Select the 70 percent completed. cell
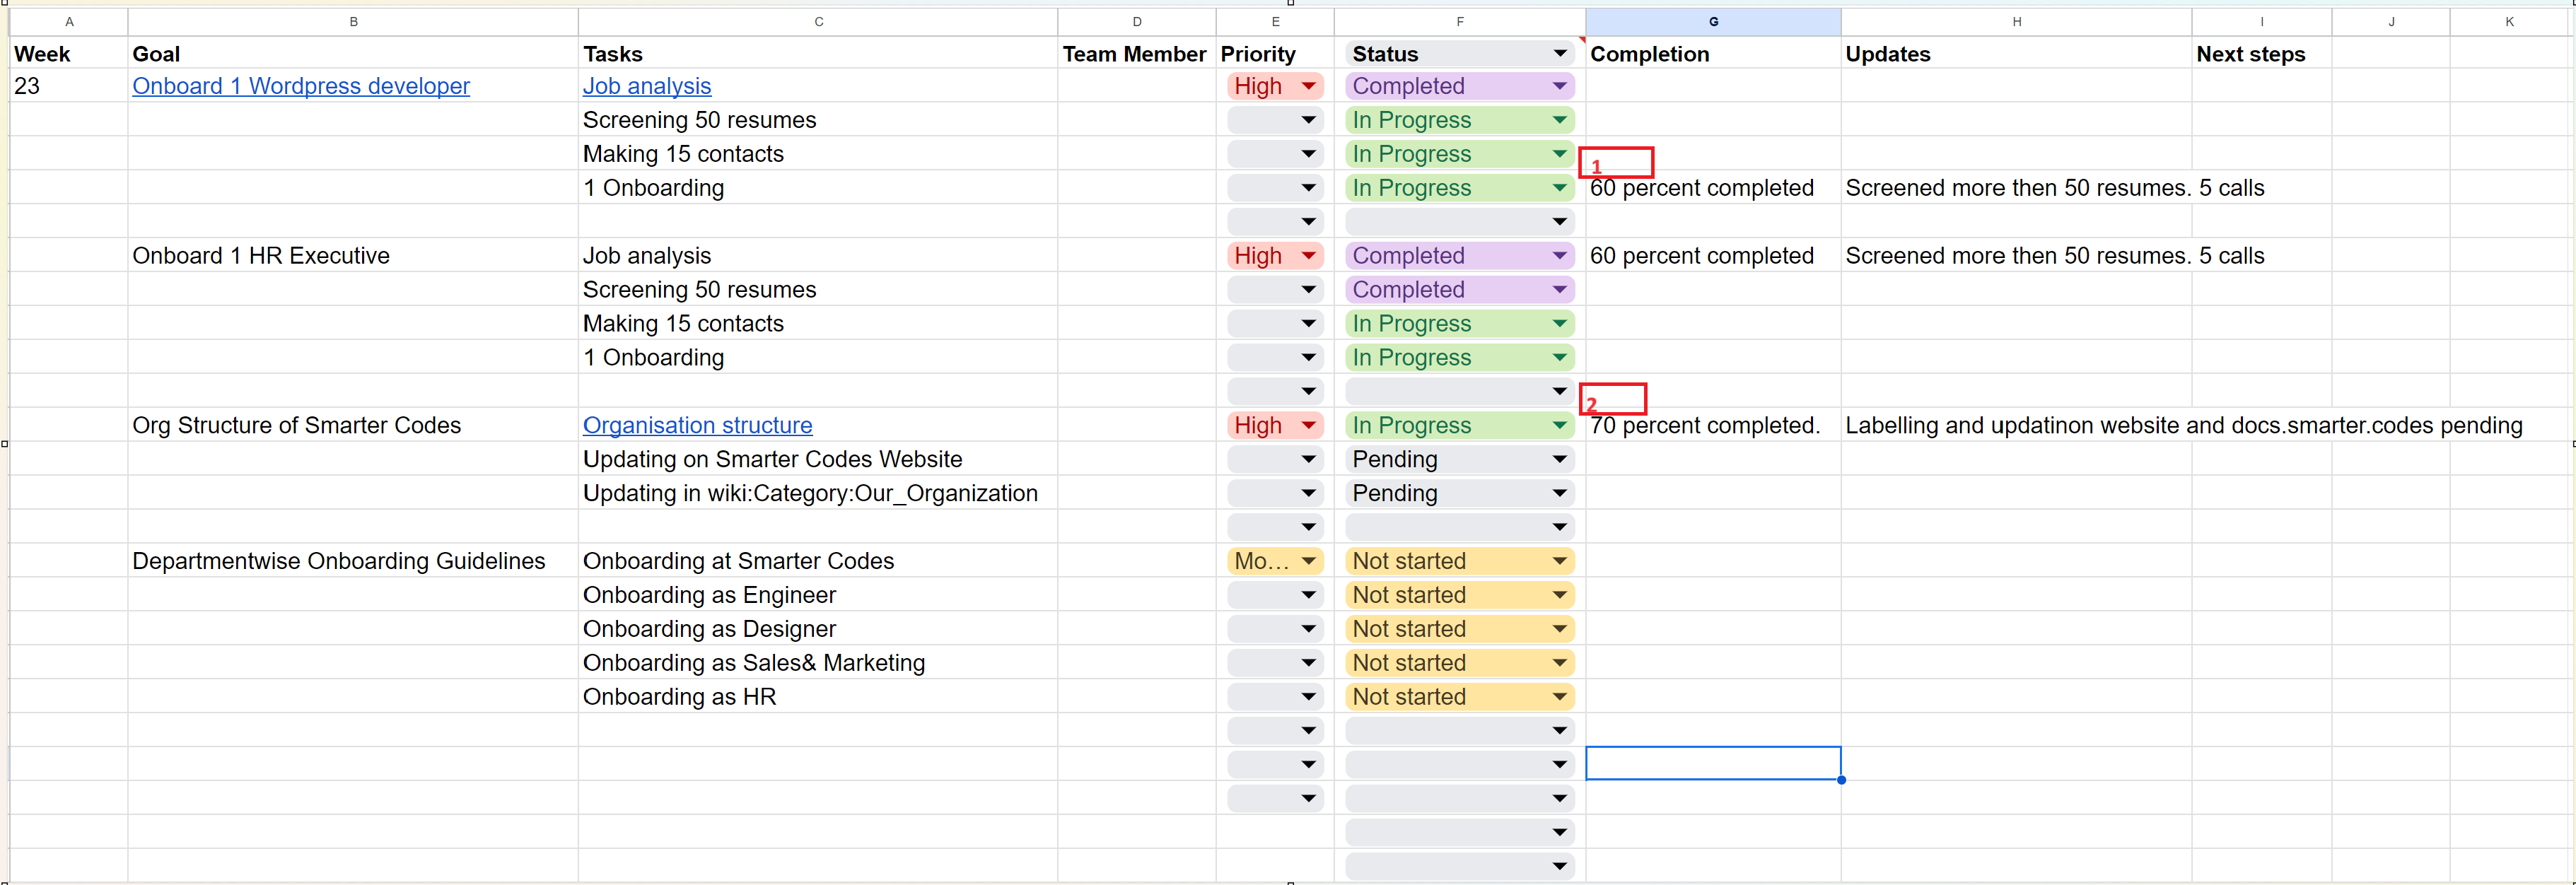This screenshot has width=2576, height=885. click(x=1713, y=425)
